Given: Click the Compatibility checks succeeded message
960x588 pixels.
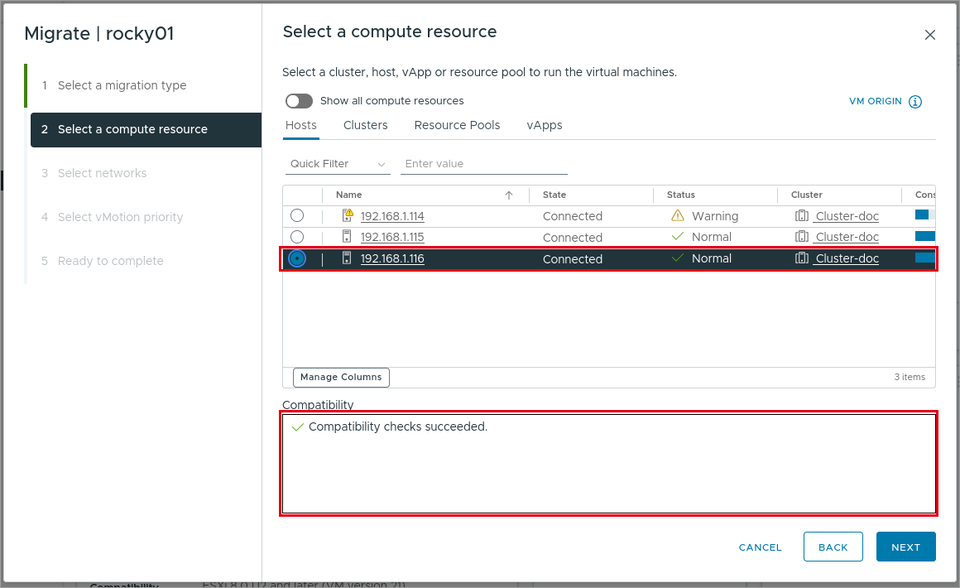Looking at the screenshot, I should 397,426.
